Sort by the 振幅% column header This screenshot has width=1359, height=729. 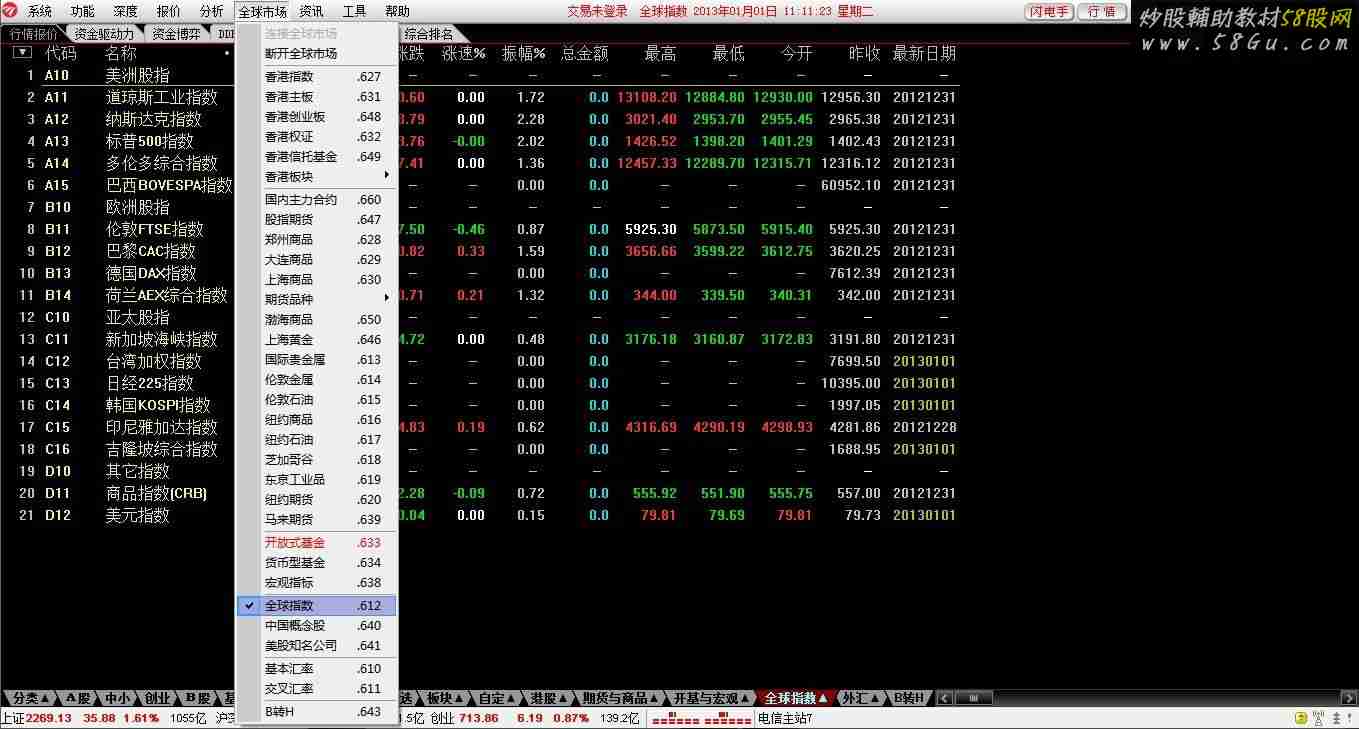523,53
